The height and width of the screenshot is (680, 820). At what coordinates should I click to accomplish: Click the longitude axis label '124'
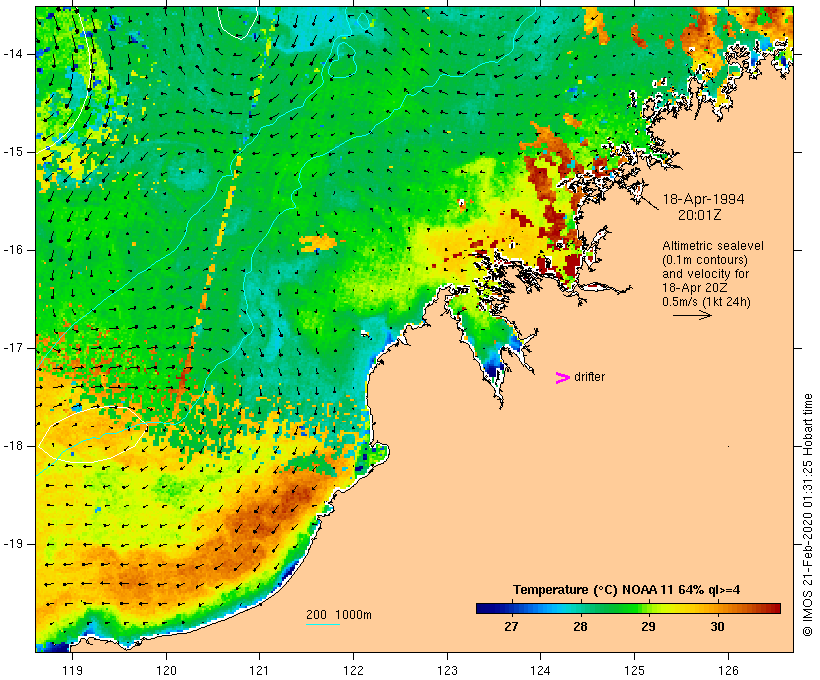(540, 670)
